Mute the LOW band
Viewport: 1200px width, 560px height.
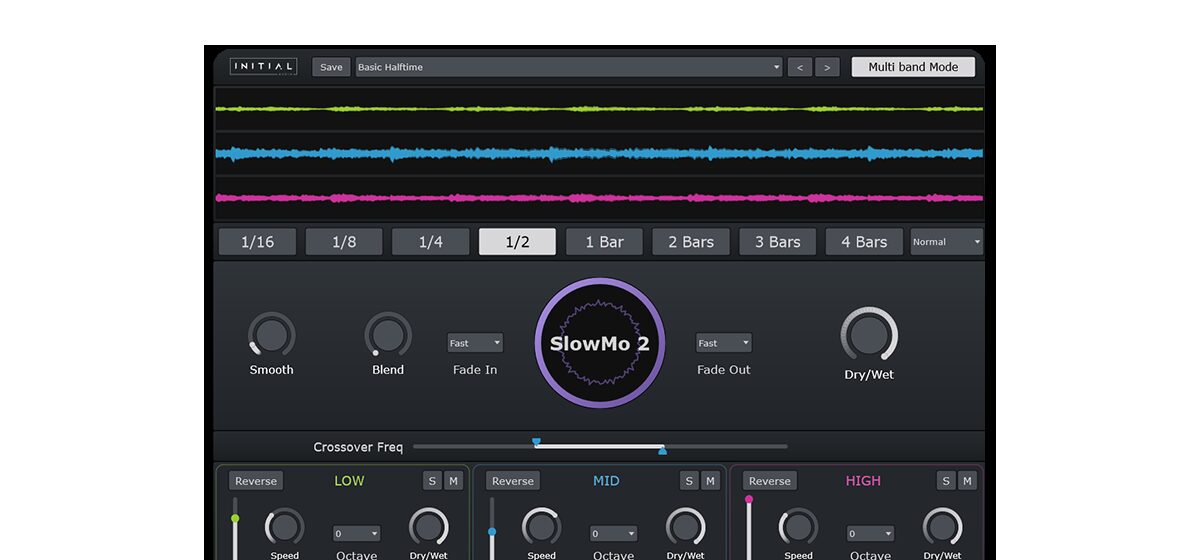(453, 481)
